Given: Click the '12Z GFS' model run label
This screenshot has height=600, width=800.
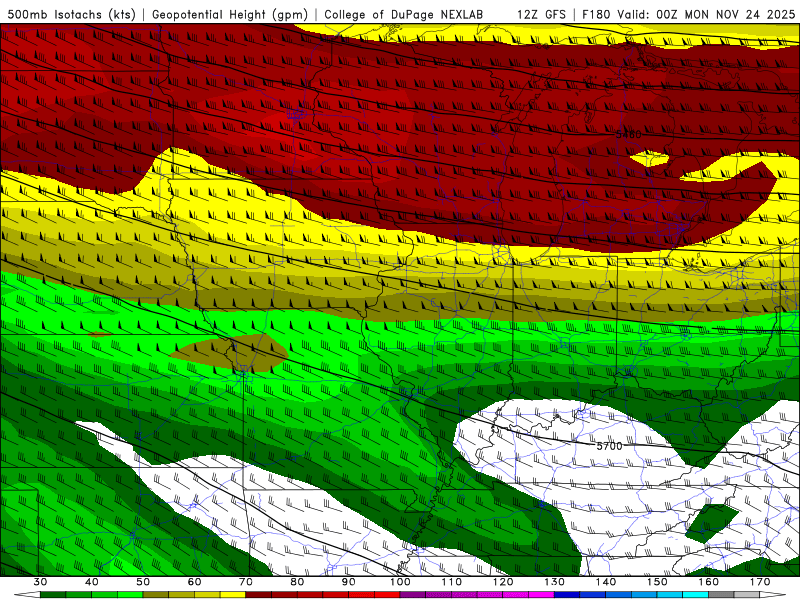Looking at the screenshot, I should click(541, 14).
